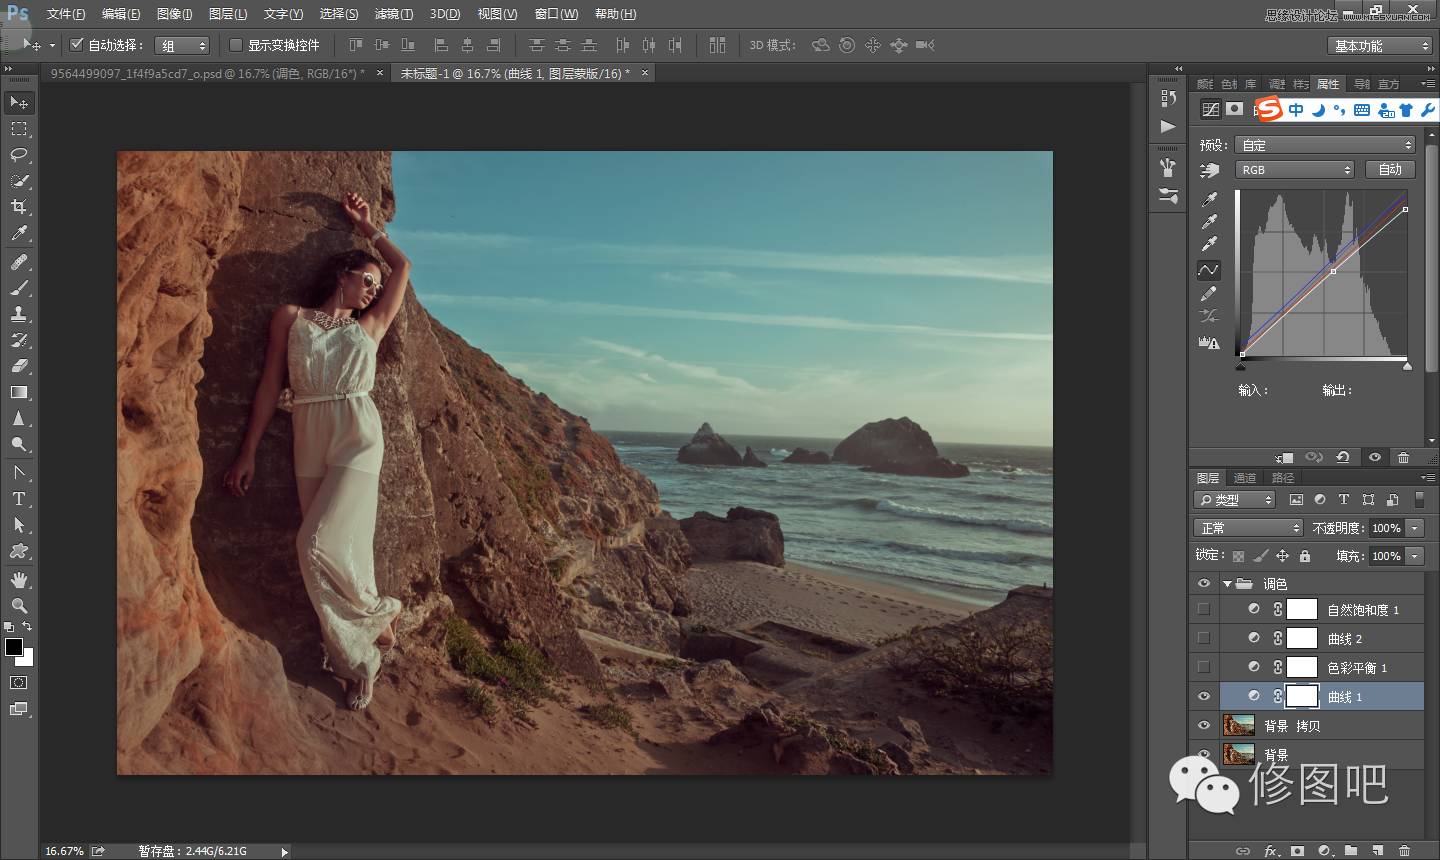Select the Dodge tool
Image resolution: width=1440 pixels, height=860 pixels.
pyautogui.click(x=19, y=444)
